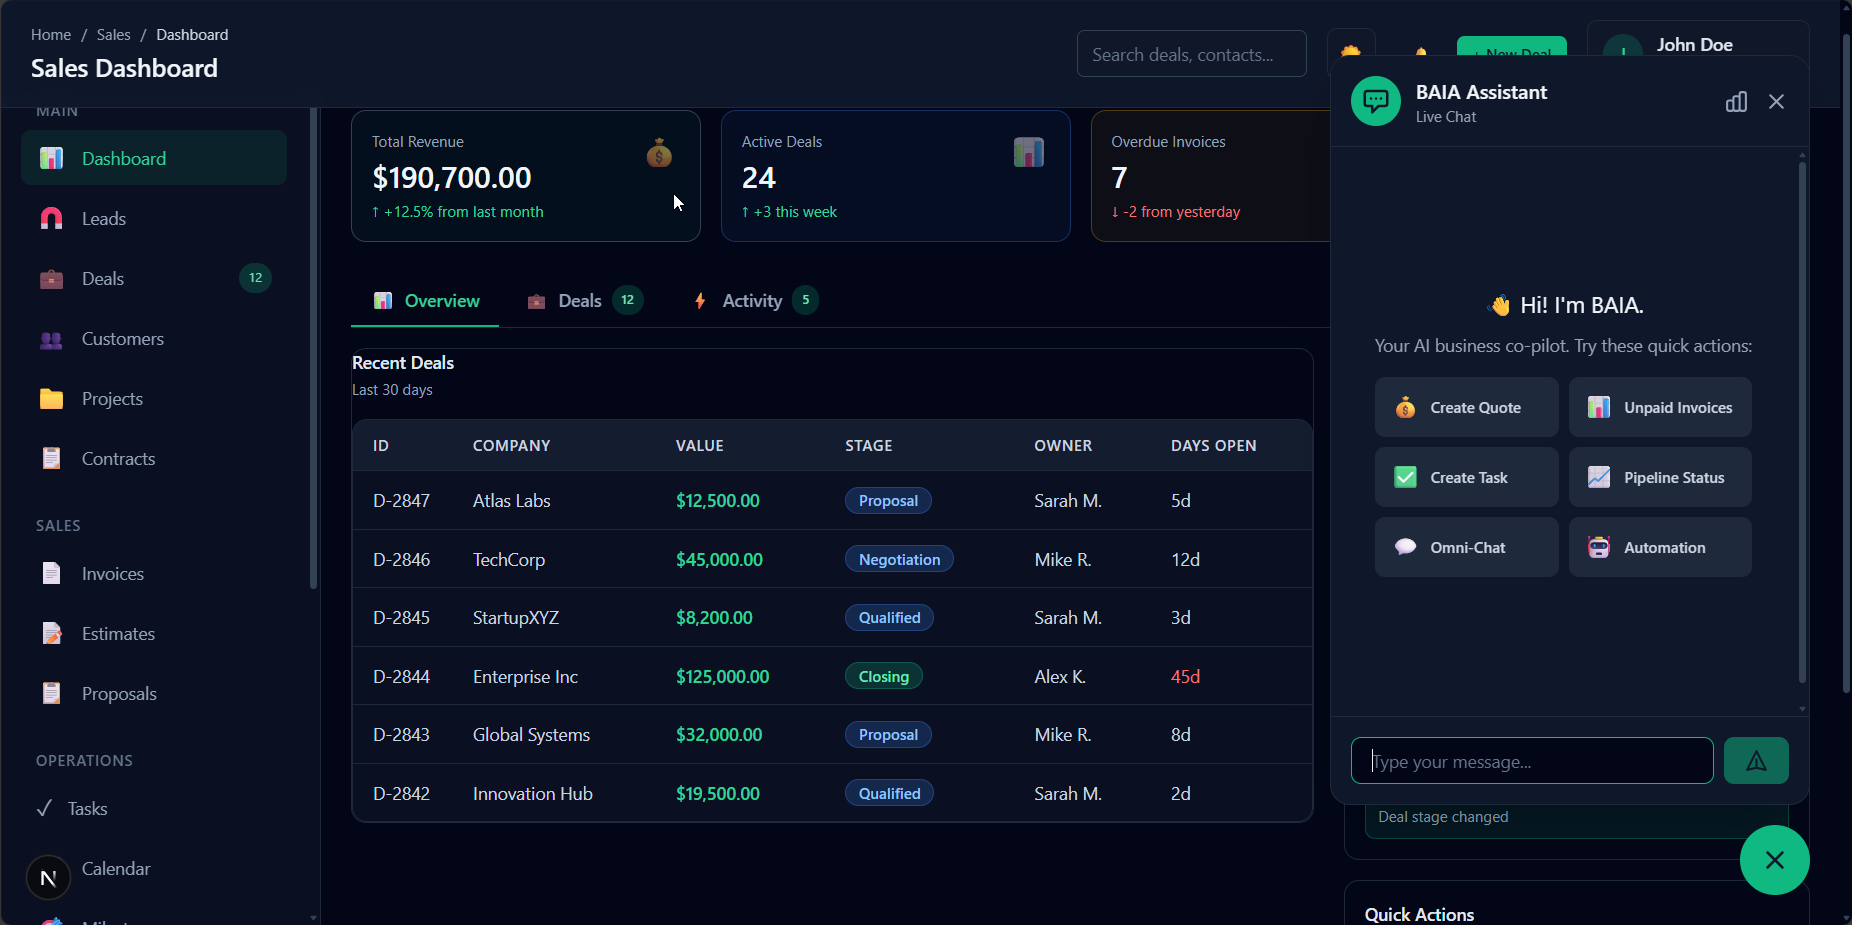1852x925 pixels.
Task: Click the BAIA Assistant chat bubble icon
Action: 1376,100
